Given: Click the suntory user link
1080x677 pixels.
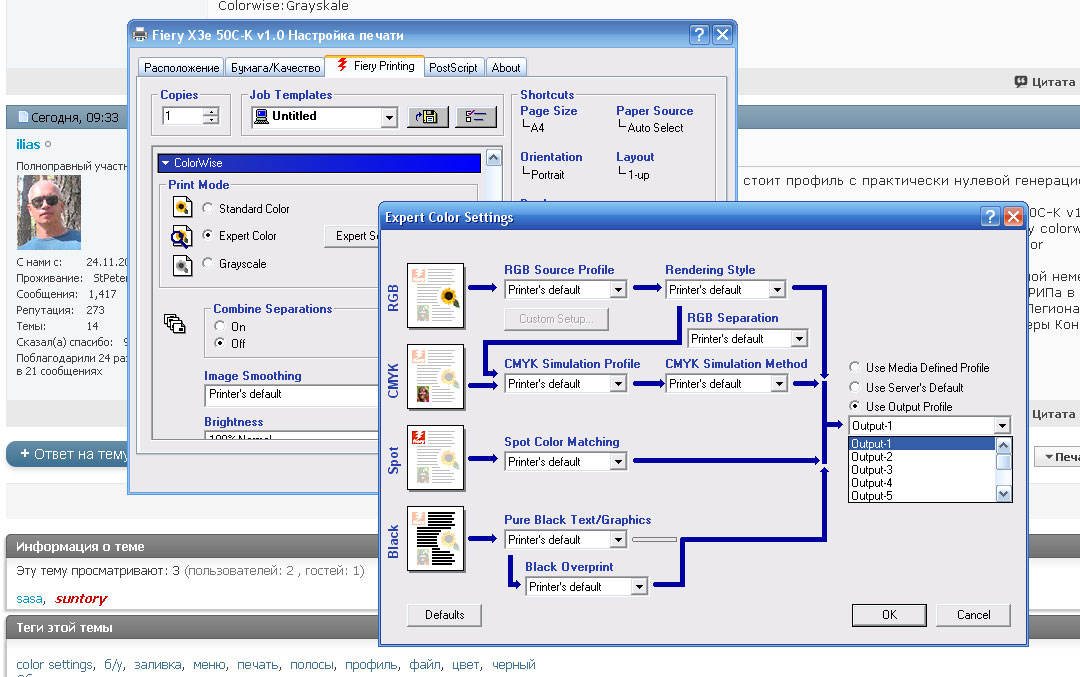Looking at the screenshot, I should [x=81, y=598].
